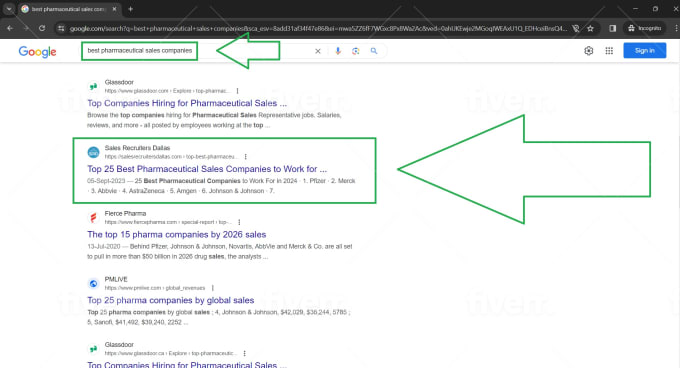Click the Glassdoor favicon on first result
The height and width of the screenshot is (368, 680).
pyautogui.click(x=93, y=86)
